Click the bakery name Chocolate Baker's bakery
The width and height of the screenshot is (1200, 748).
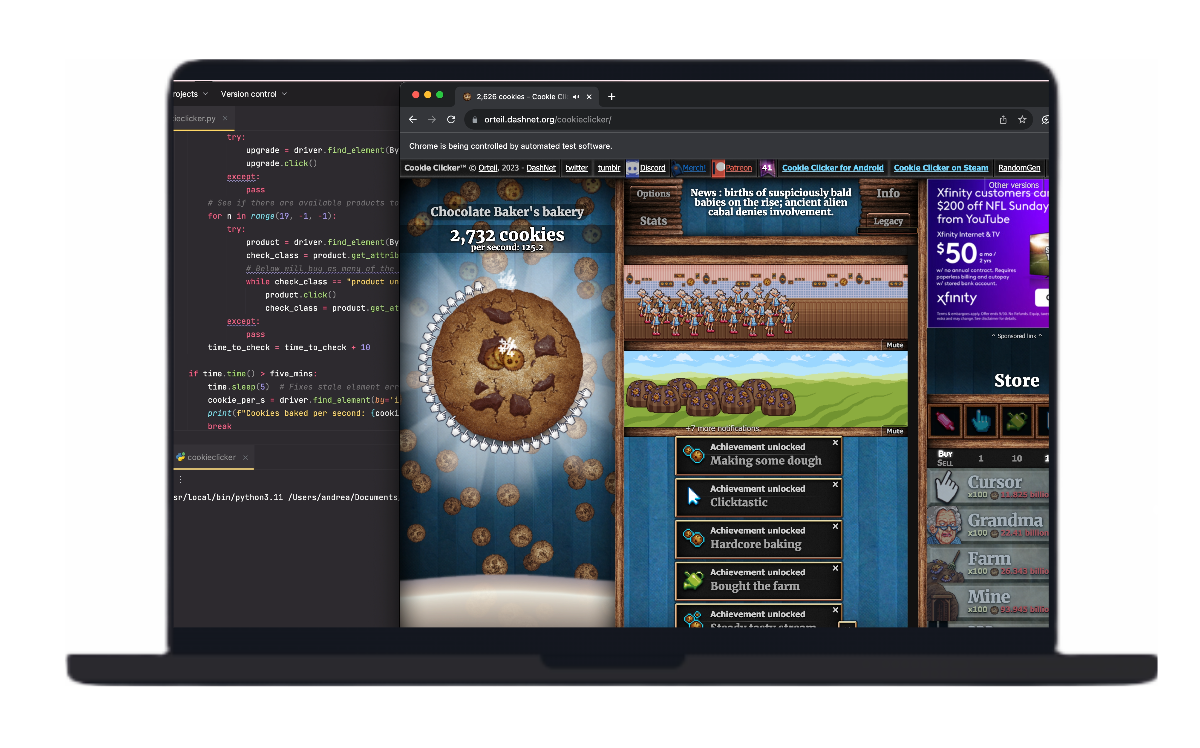507,212
